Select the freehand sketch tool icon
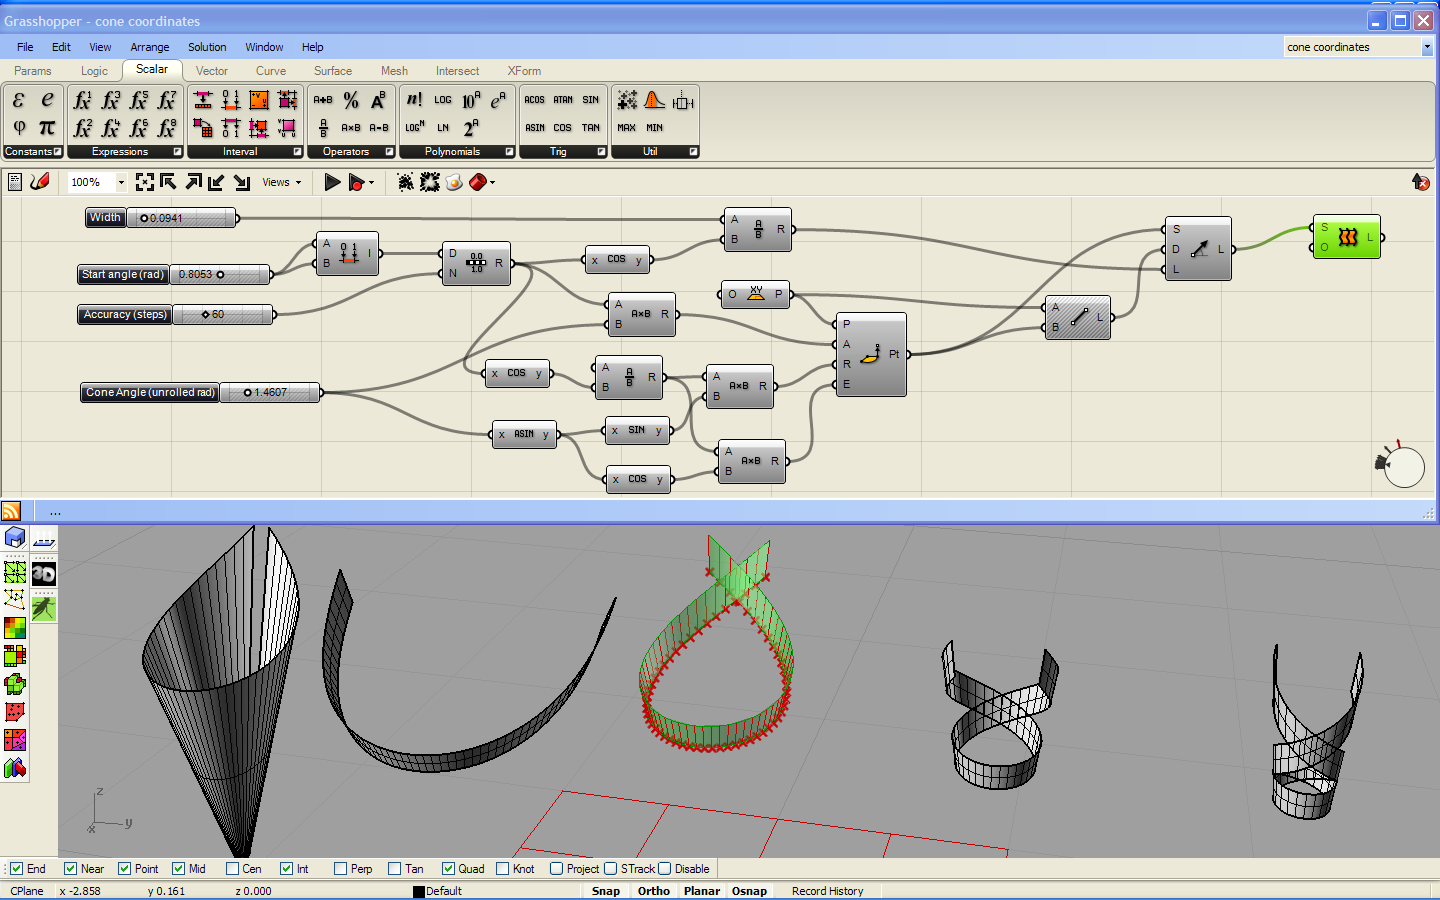The height and width of the screenshot is (900, 1440). pyautogui.click(x=40, y=182)
